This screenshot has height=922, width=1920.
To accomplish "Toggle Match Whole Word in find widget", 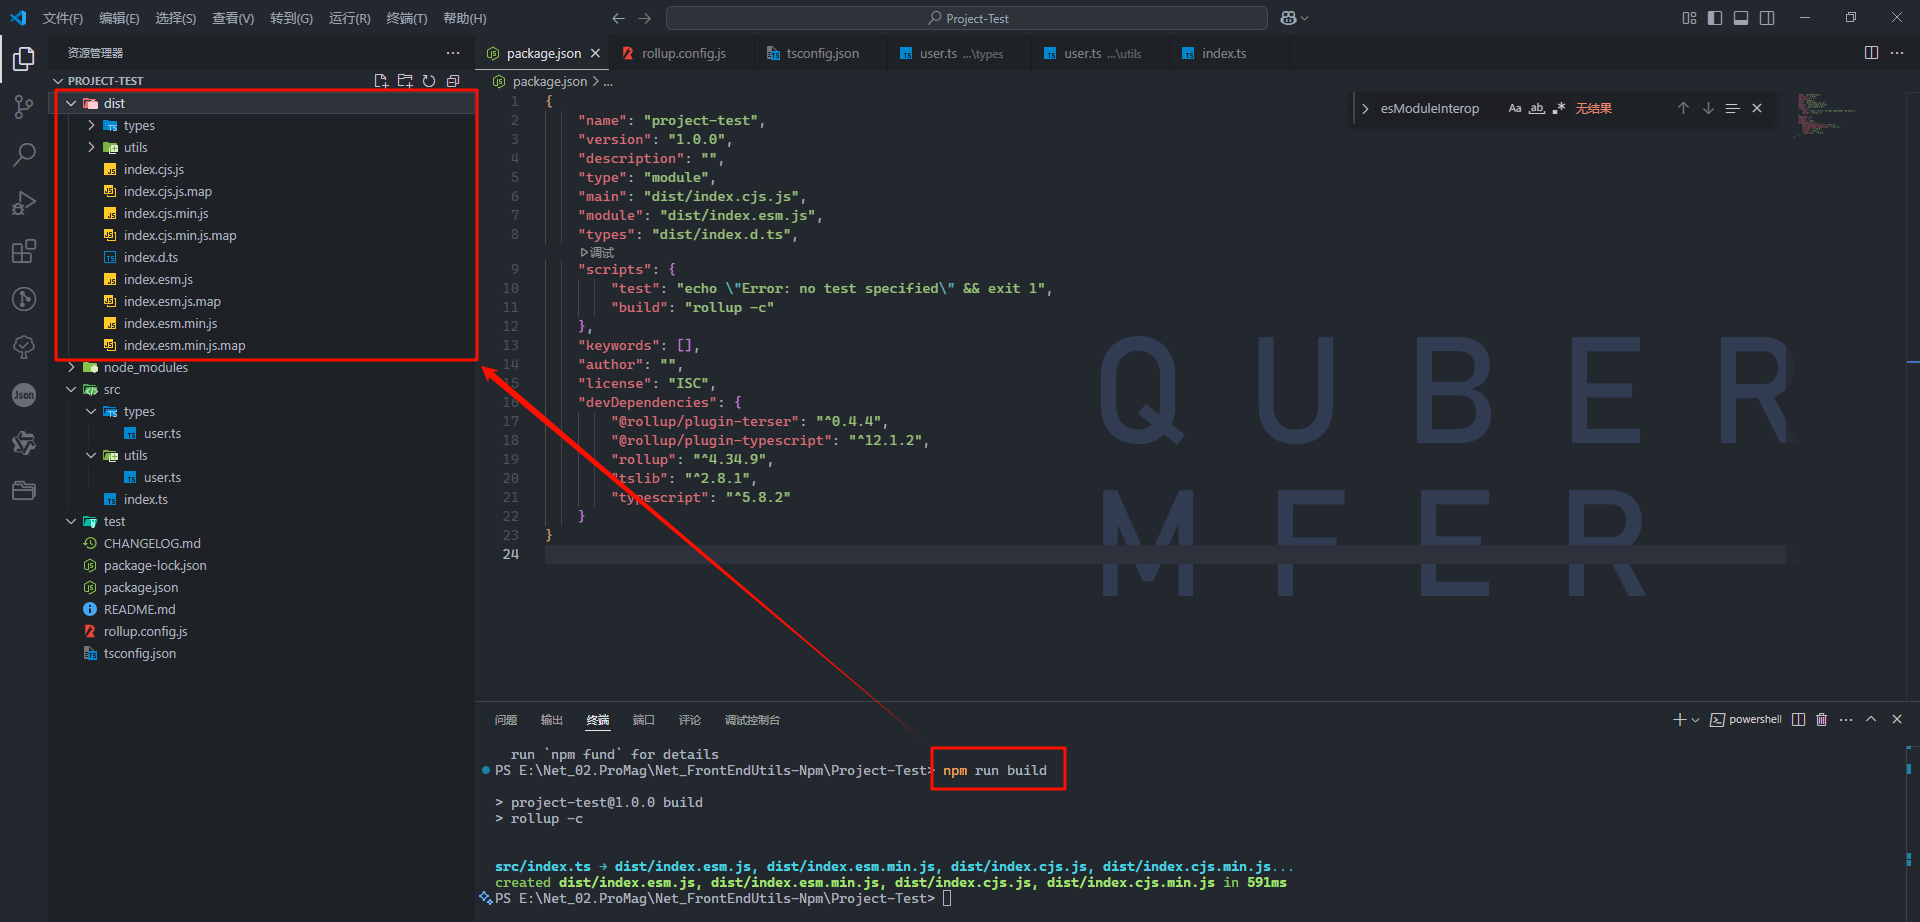I will coord(1537,109).
